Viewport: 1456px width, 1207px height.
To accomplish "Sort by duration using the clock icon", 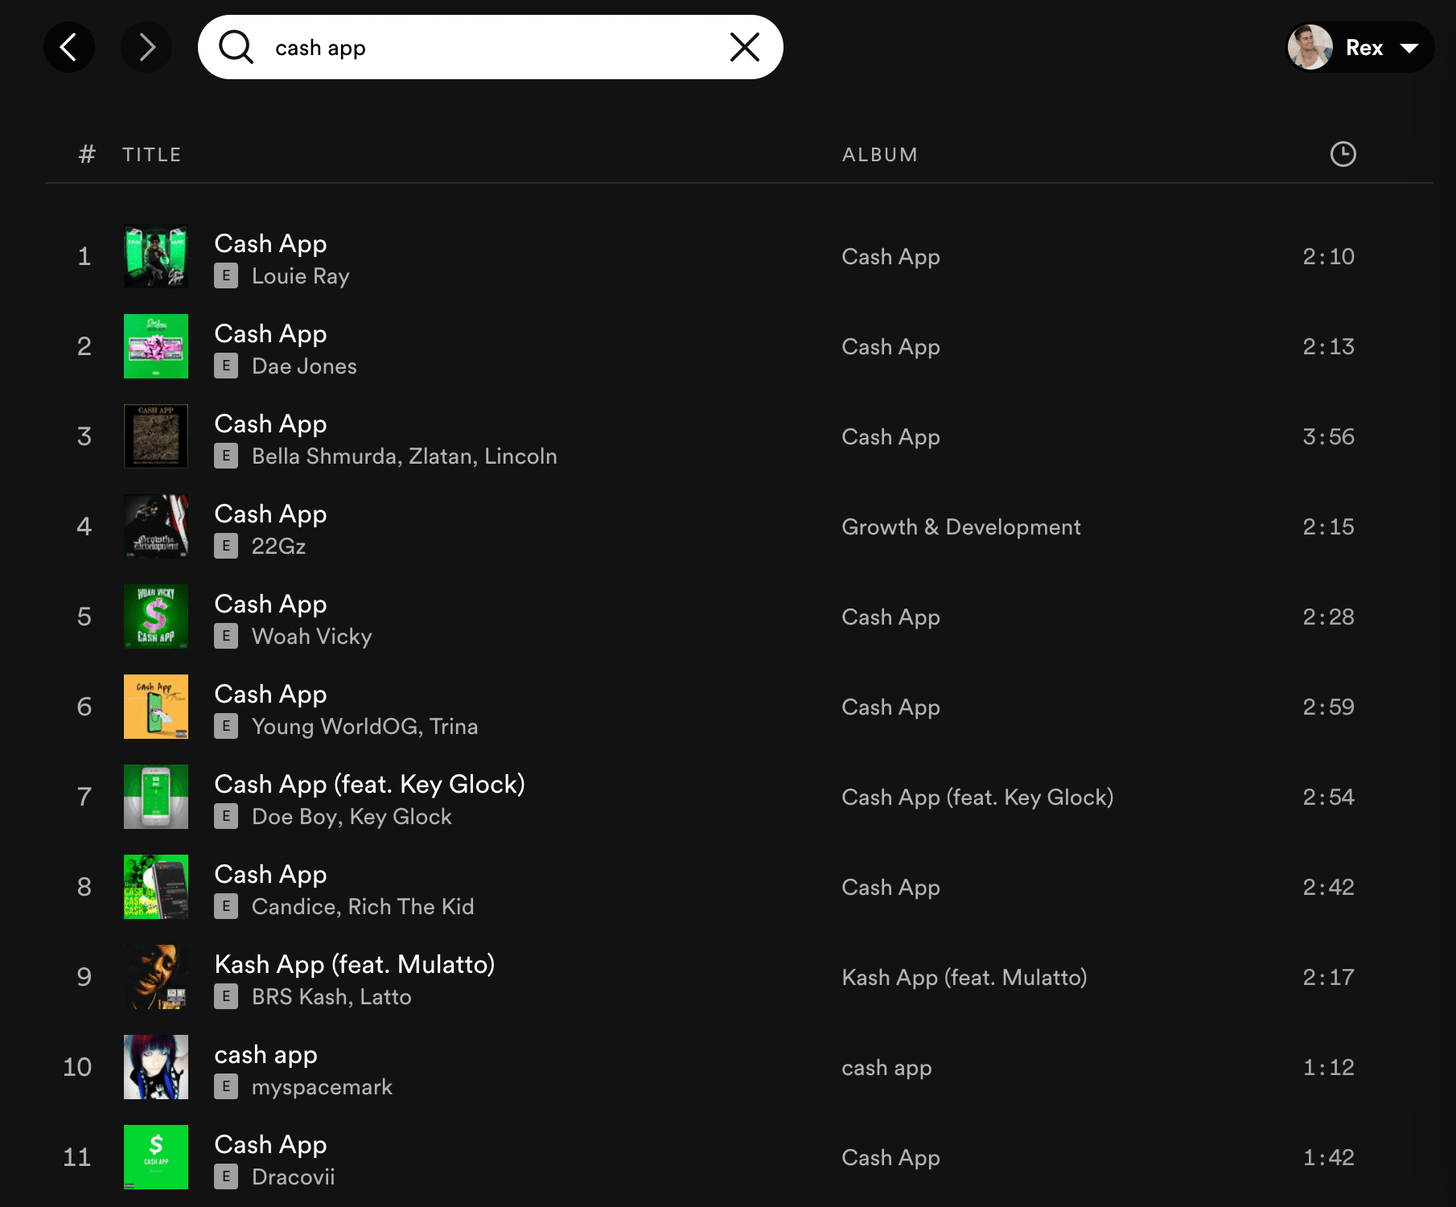I will [x=1342, y=154].
